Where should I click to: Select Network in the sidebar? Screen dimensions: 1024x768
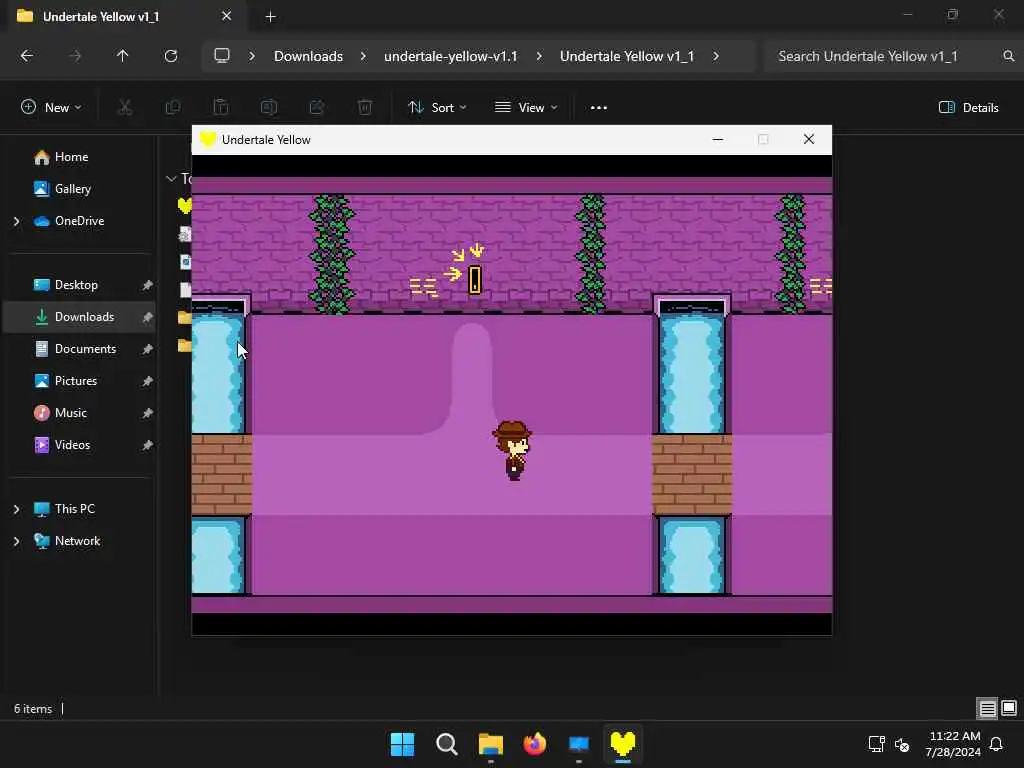[77, 541]
